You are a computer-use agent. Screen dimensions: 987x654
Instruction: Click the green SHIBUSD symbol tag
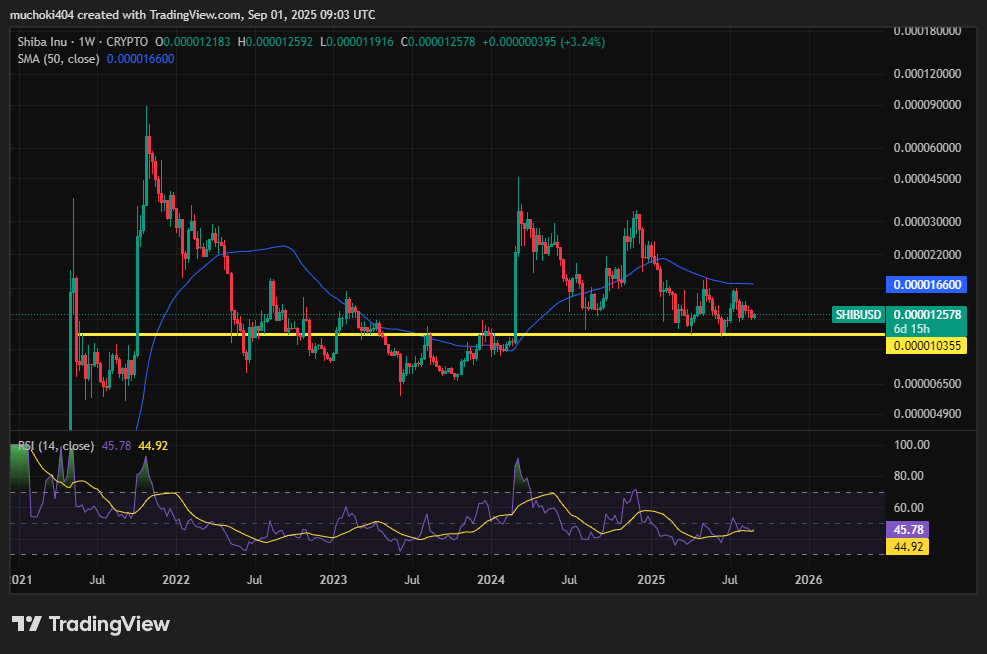pos(859,315)
